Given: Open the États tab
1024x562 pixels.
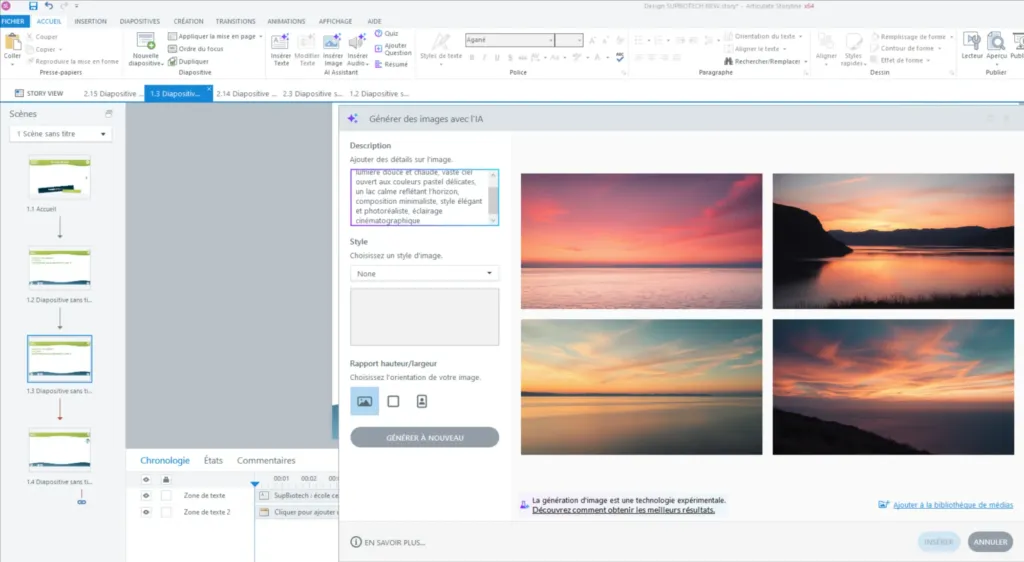Looking at the screenshot, I should (213, 461).
